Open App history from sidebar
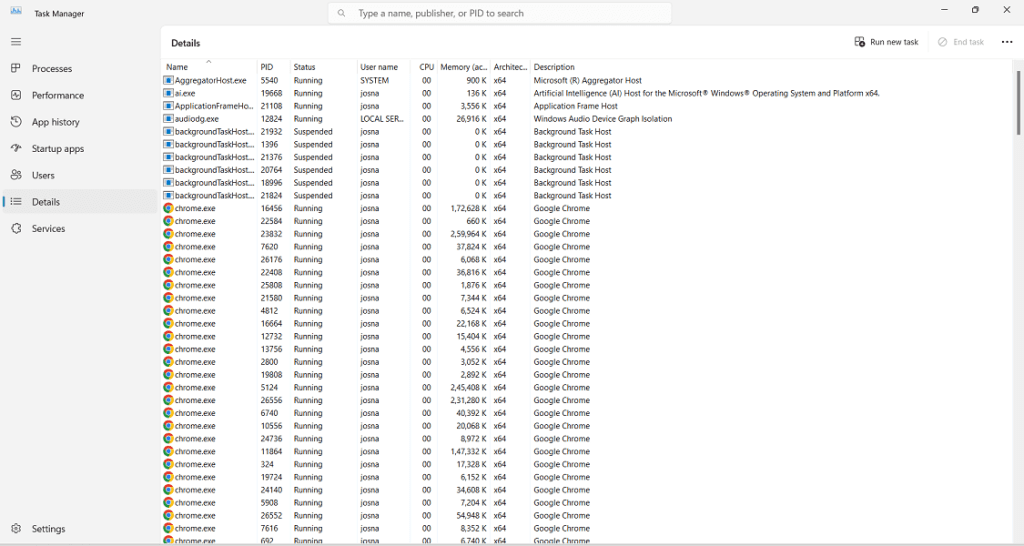 [54, 122]
